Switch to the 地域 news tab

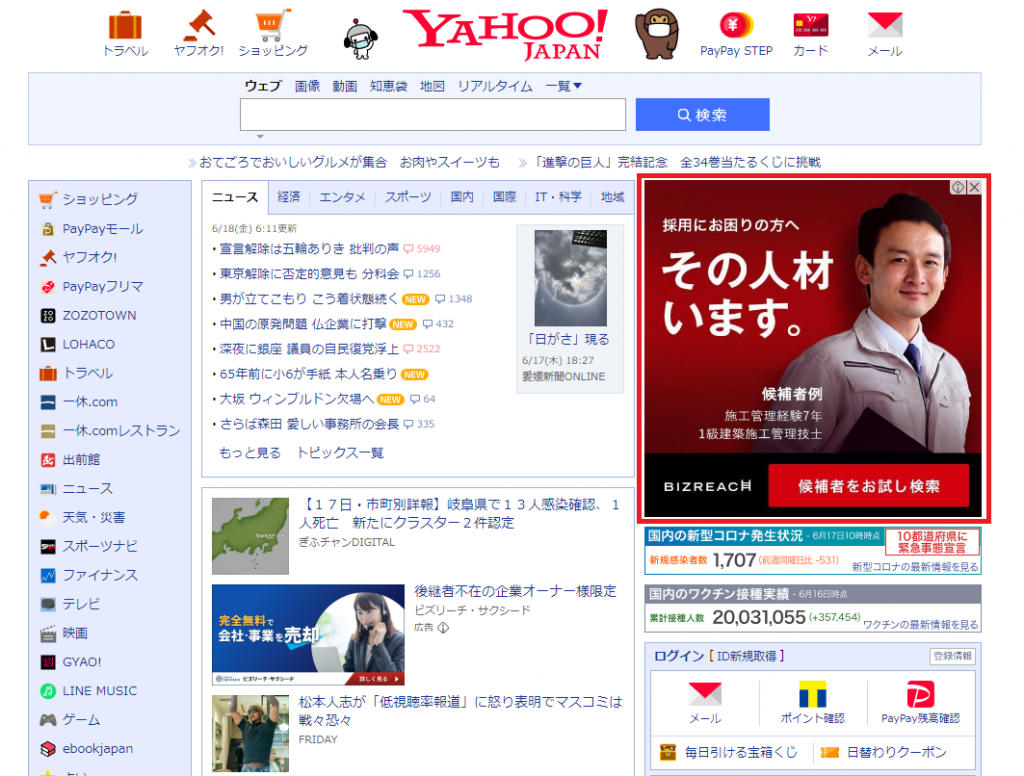(613, 197)
